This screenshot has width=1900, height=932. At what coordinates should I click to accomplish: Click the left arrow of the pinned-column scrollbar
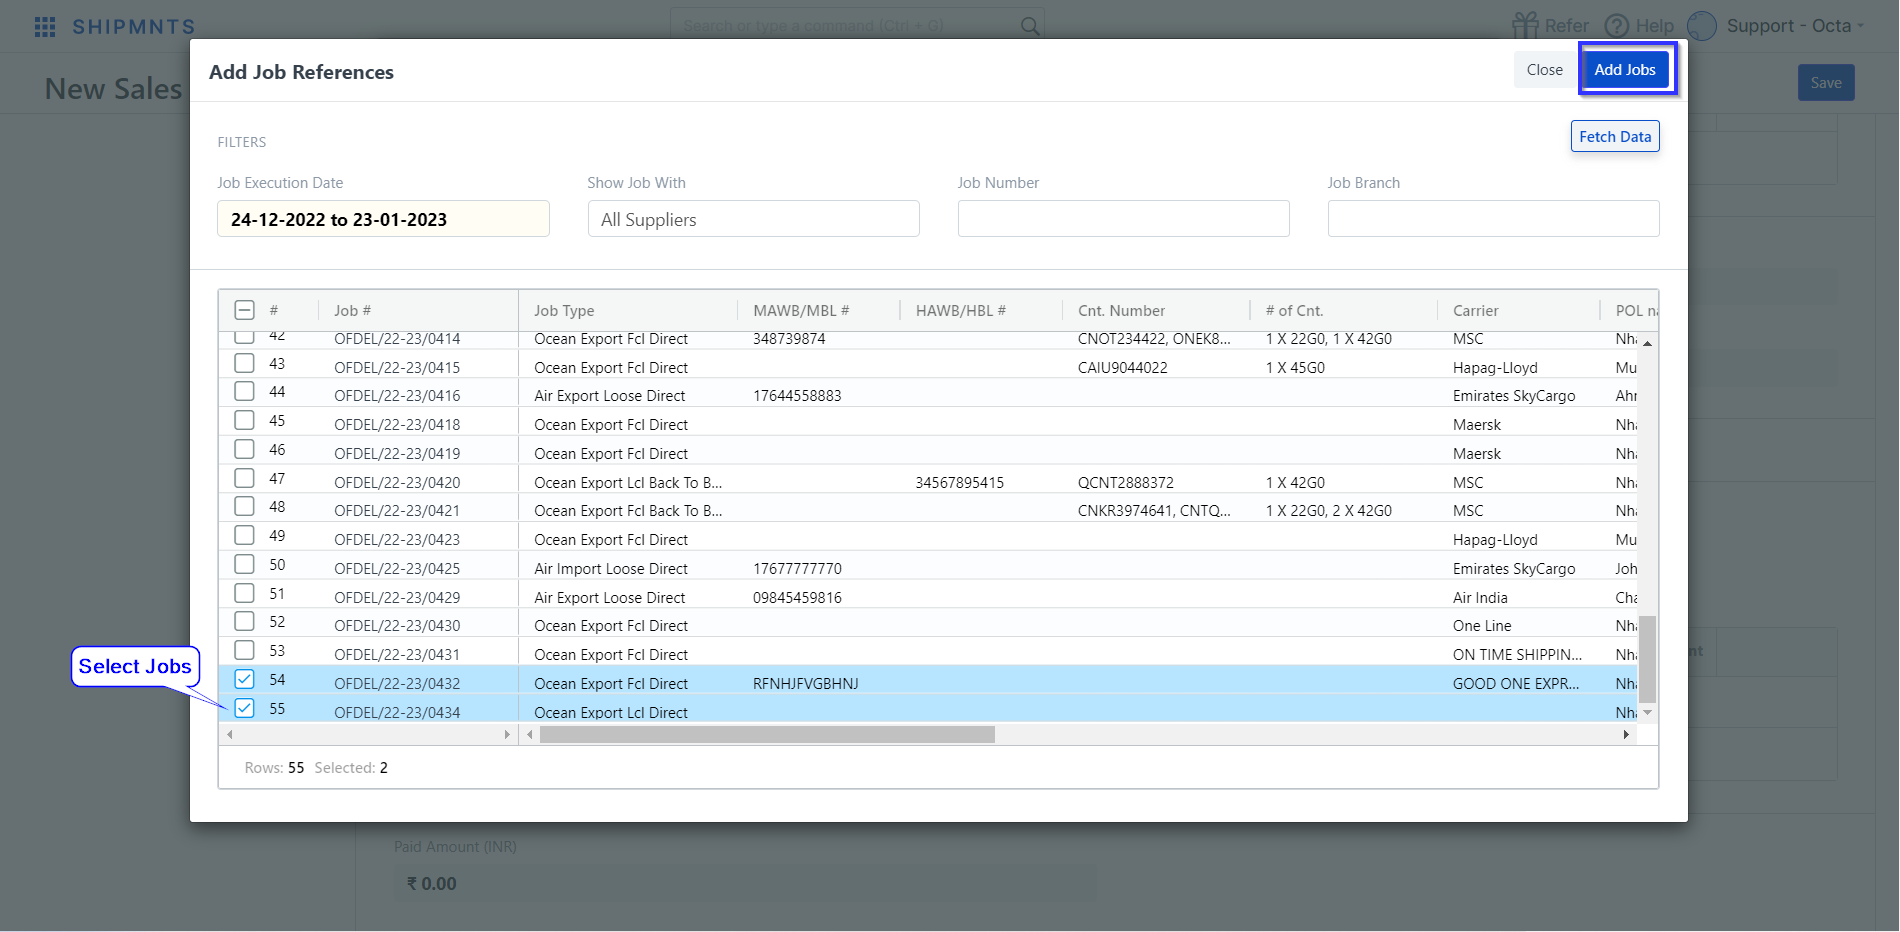(230, 735)
